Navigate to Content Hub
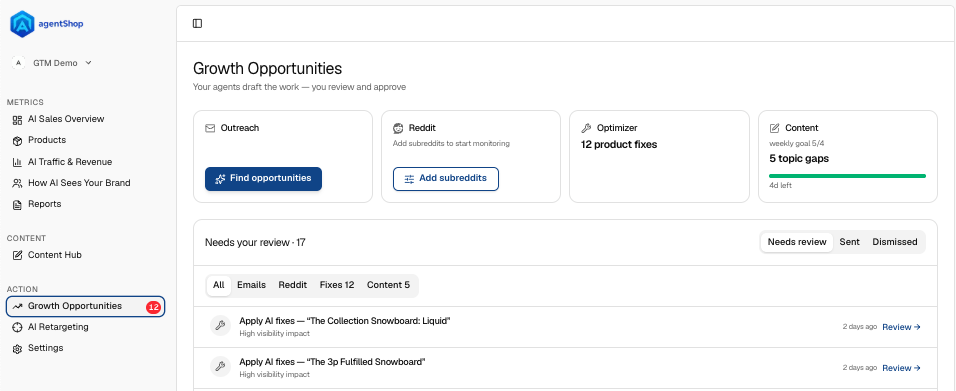 coord(55,254)
